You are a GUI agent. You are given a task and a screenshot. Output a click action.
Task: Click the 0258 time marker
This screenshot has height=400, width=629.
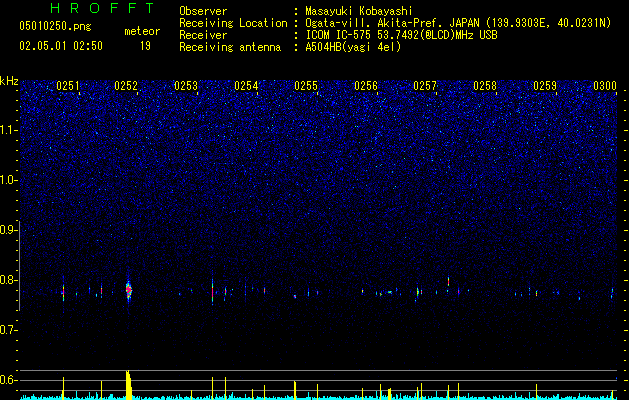tap(485, 86)
